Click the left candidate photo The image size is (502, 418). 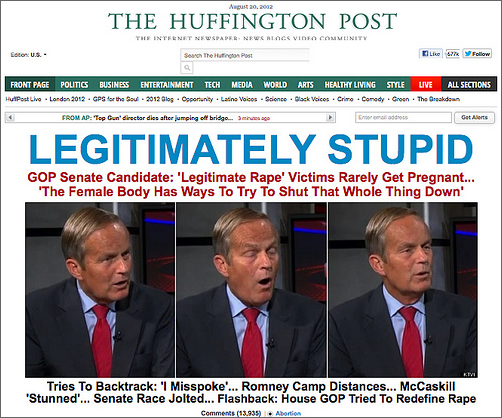(100, 290)
